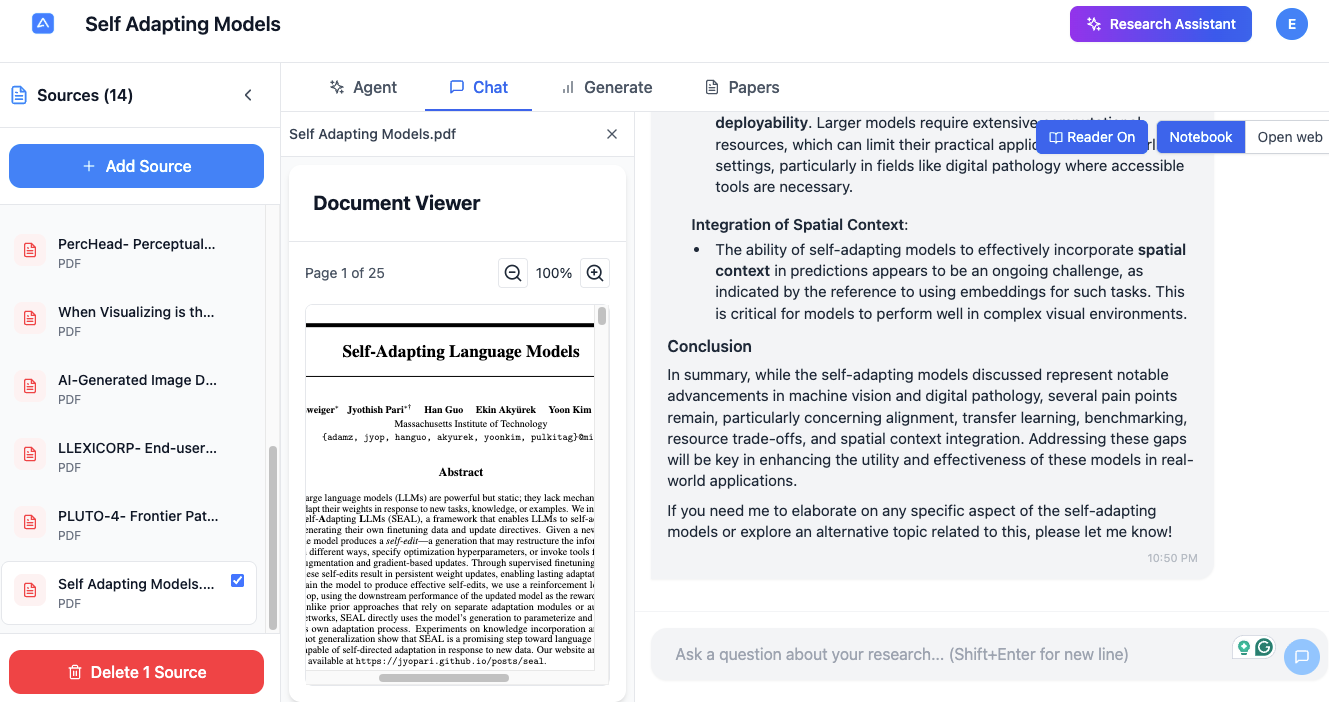
Task: Close the Self Adapting Models.pdf viewer
Action: coord(612,134)
